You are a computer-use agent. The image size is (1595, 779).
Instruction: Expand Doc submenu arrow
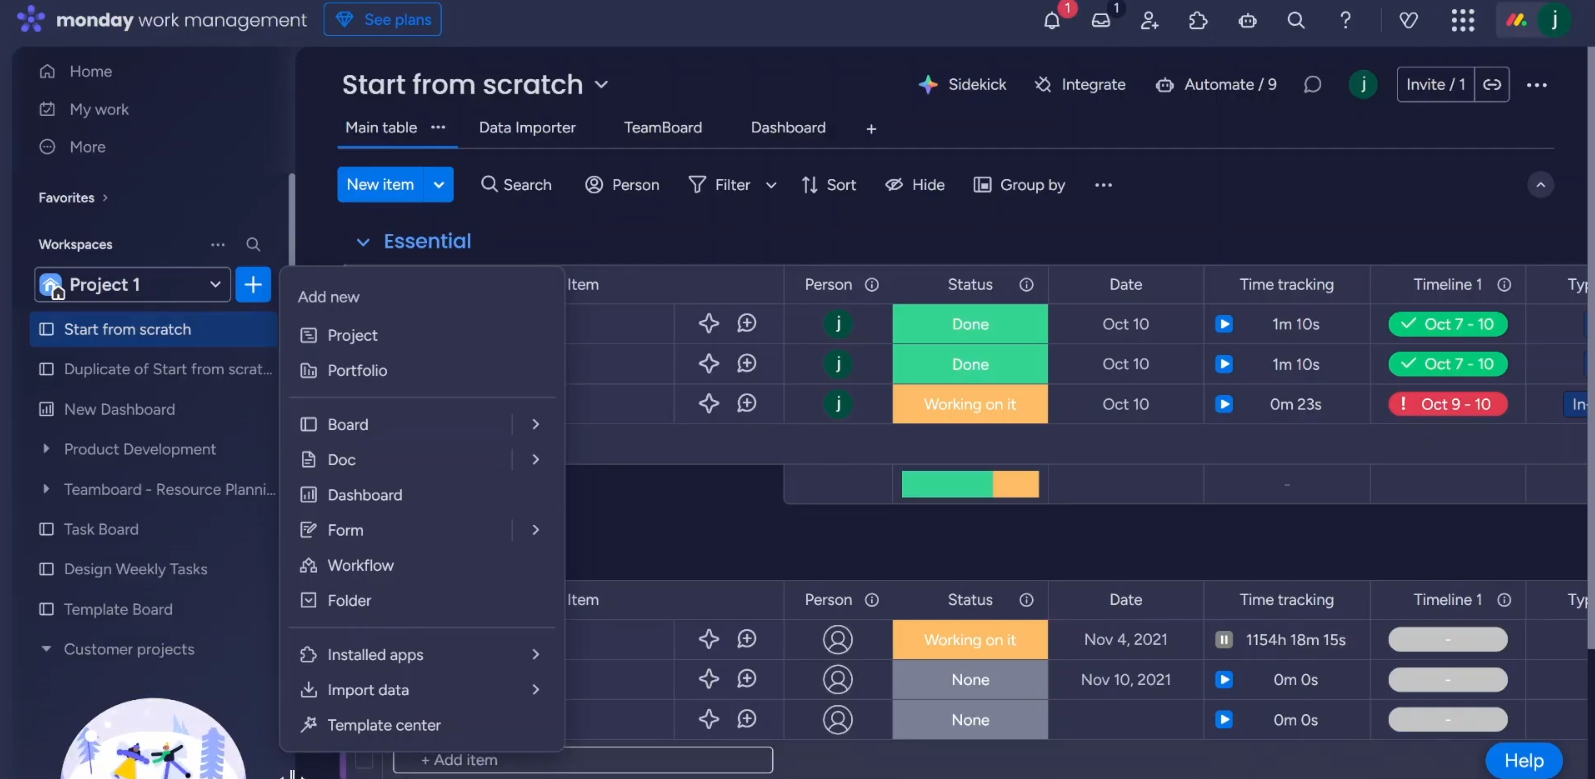(536, 459)
